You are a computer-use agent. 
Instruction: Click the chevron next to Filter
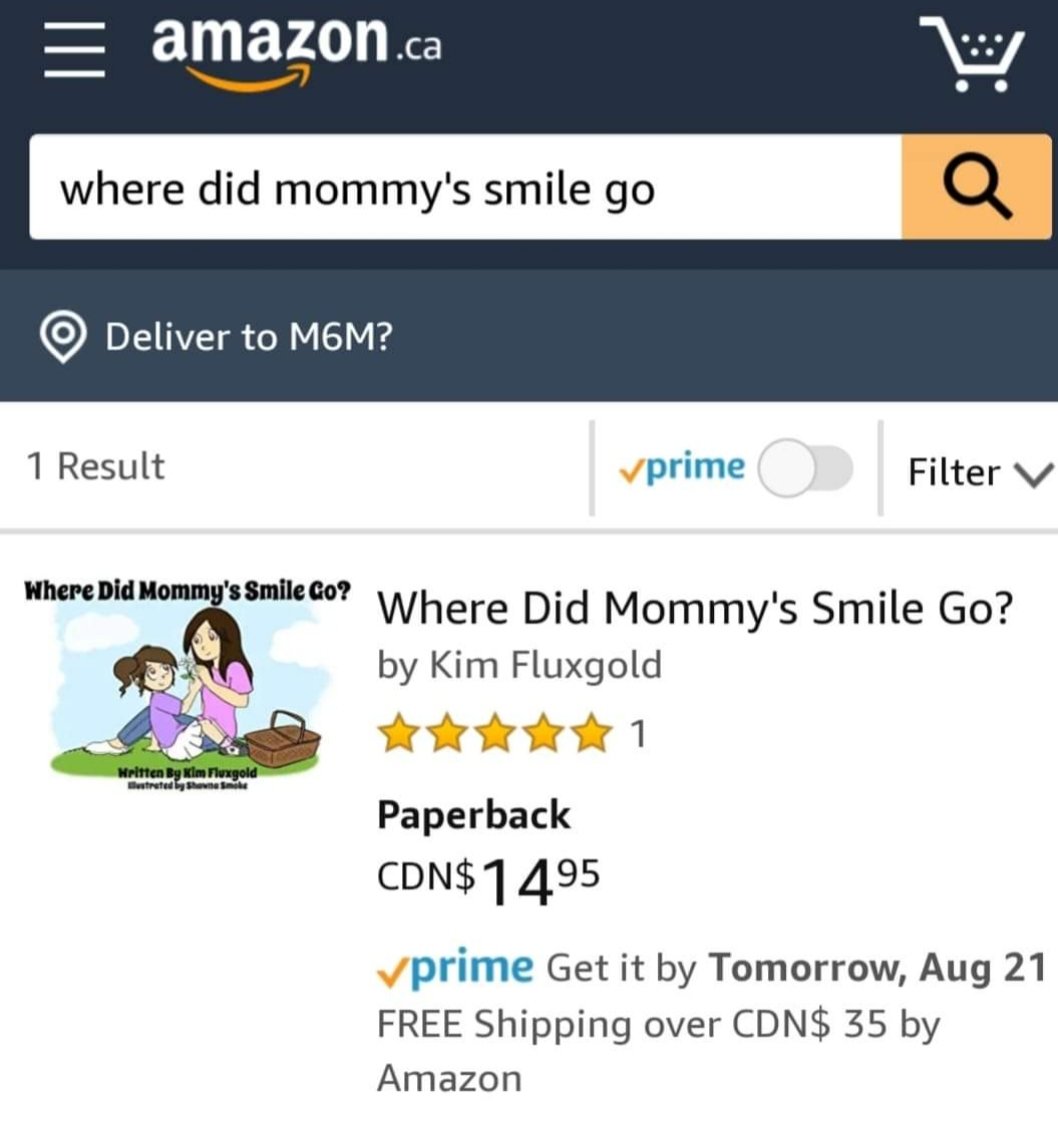(1033, 472)
